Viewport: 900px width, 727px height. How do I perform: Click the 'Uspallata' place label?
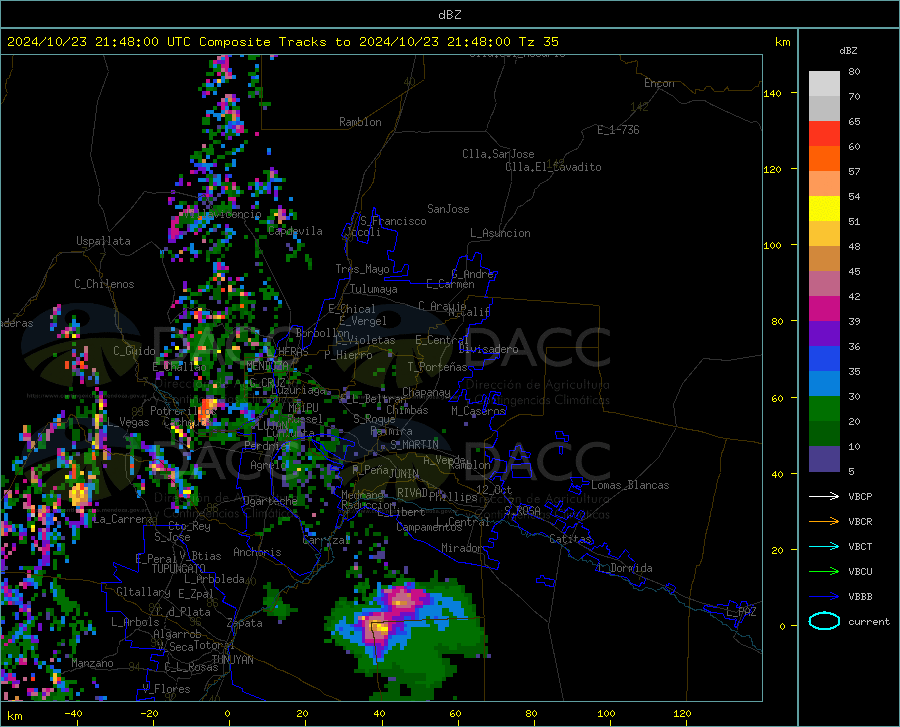103,241
